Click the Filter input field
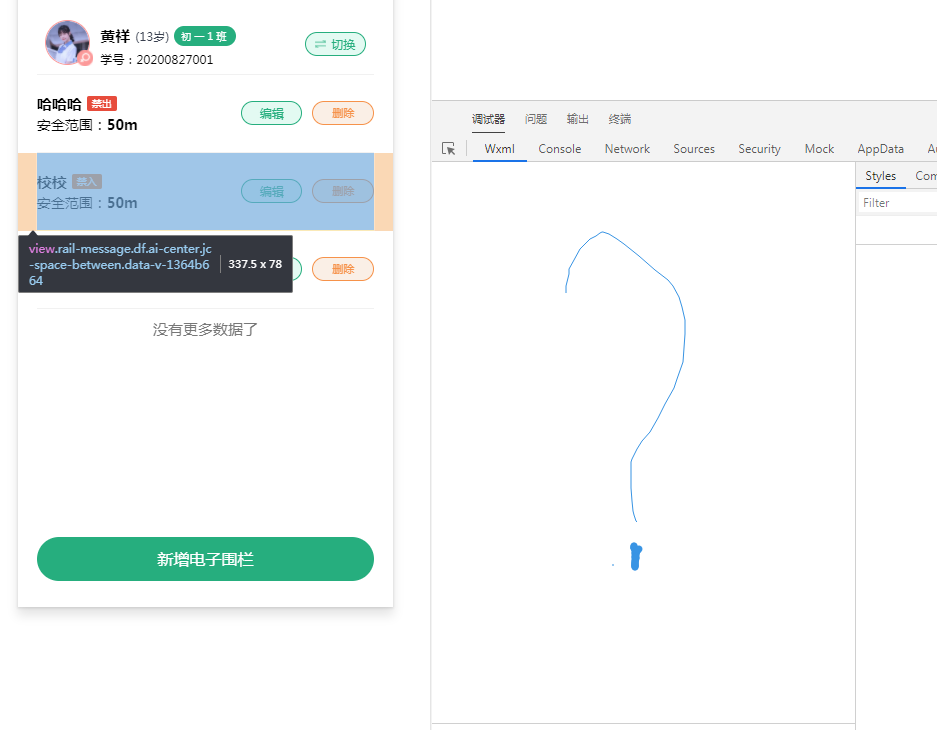This screenshot has width=937, height=730. pos(898,203)
